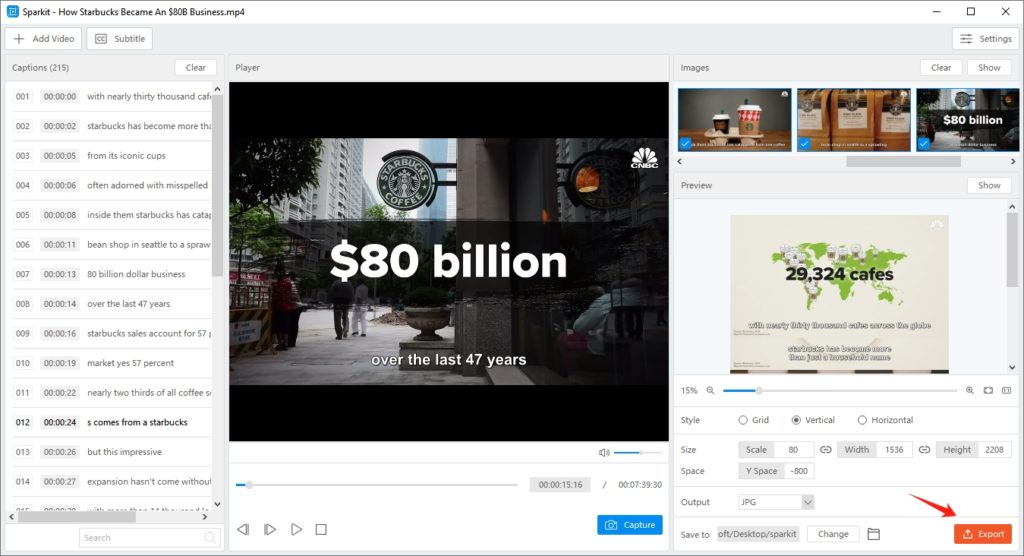Select caption 008 'over the last 47 years'
Viewport: 1024px width, 556px height.
point(111,304)
